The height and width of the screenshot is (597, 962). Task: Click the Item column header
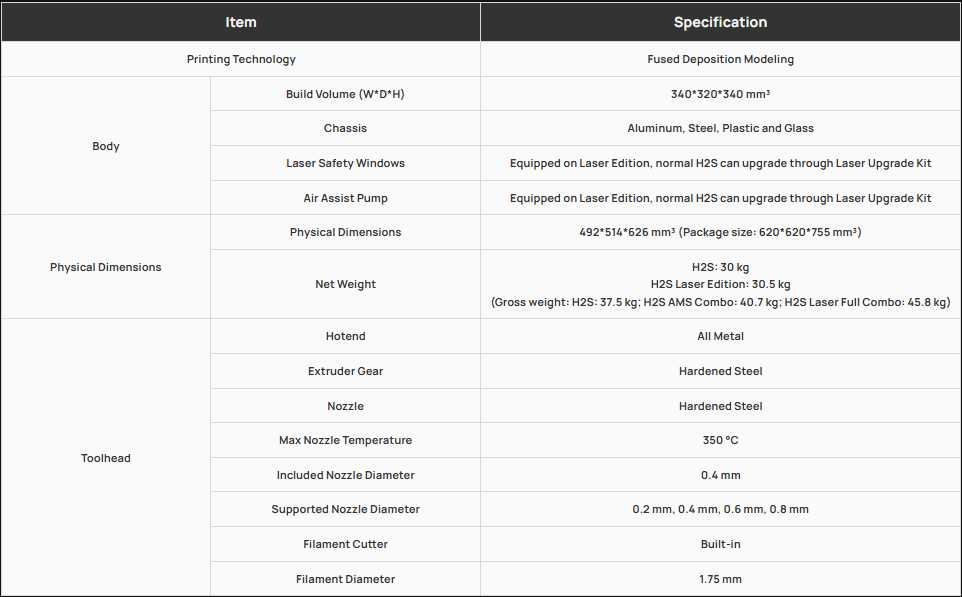tap(241, 22)
